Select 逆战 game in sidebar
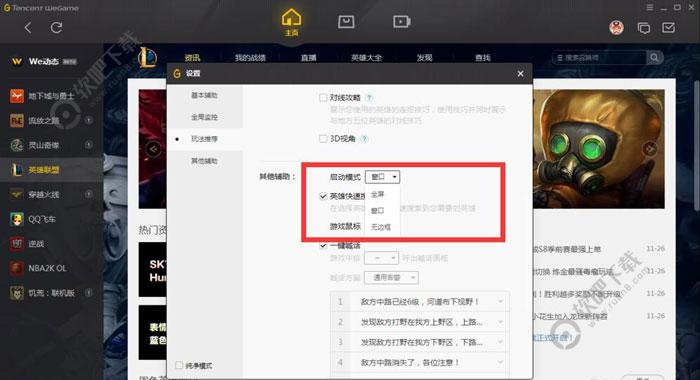This screenshot has width=700, height=380. tap(51, 243)
